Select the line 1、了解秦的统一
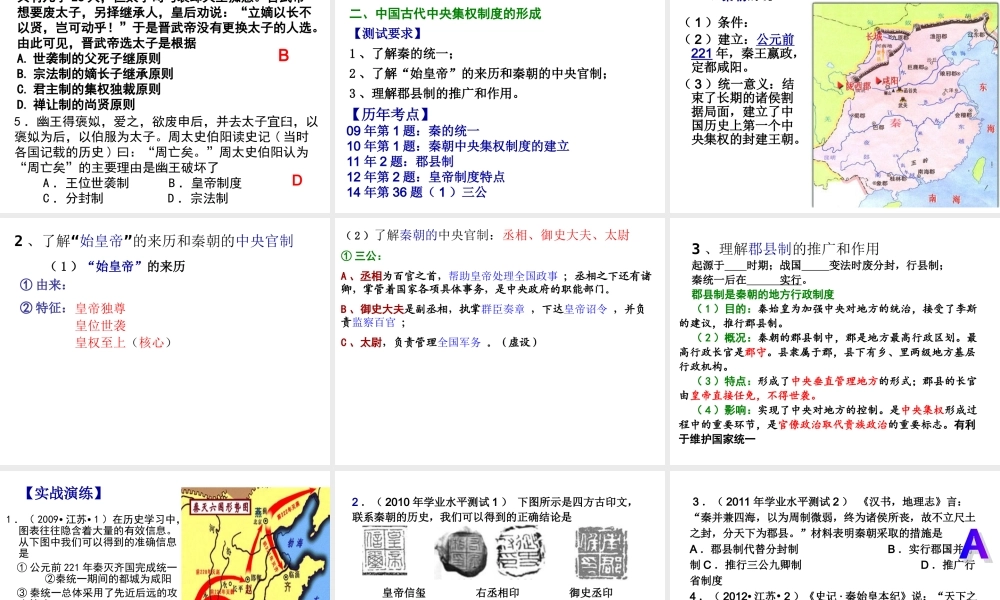 [x=401, y=54]
